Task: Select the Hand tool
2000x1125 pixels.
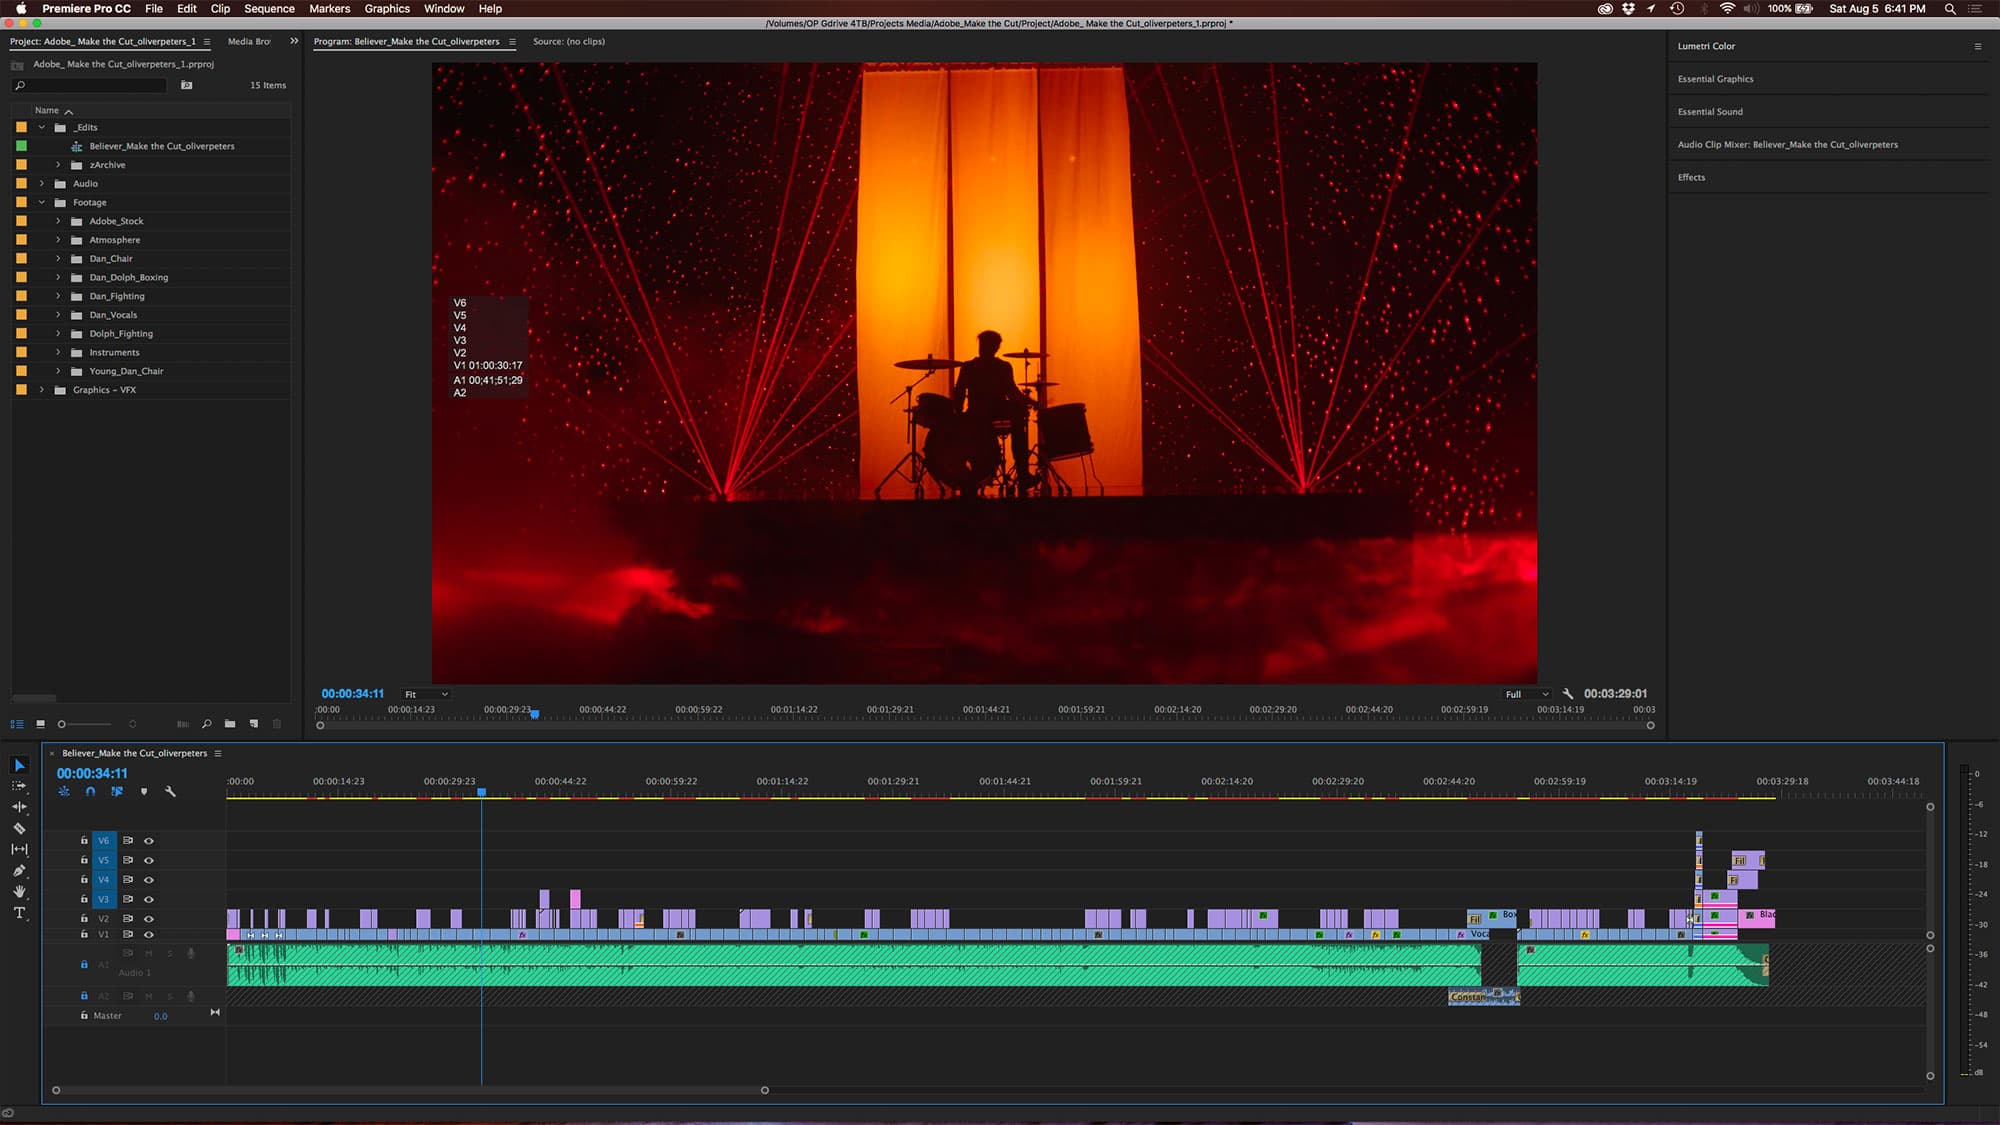Action: tap(19, 891)
